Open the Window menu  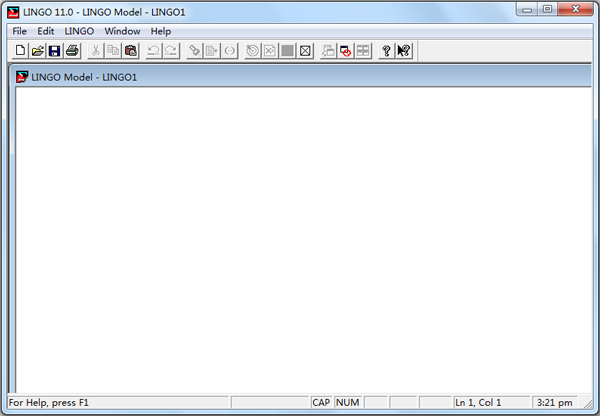pyautogui.click(x=122, y=31)
